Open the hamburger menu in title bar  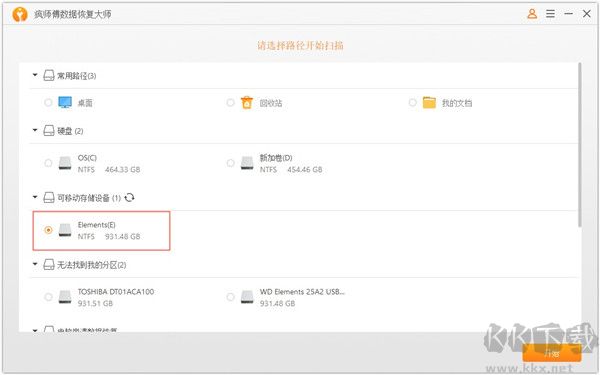[550, 14]
